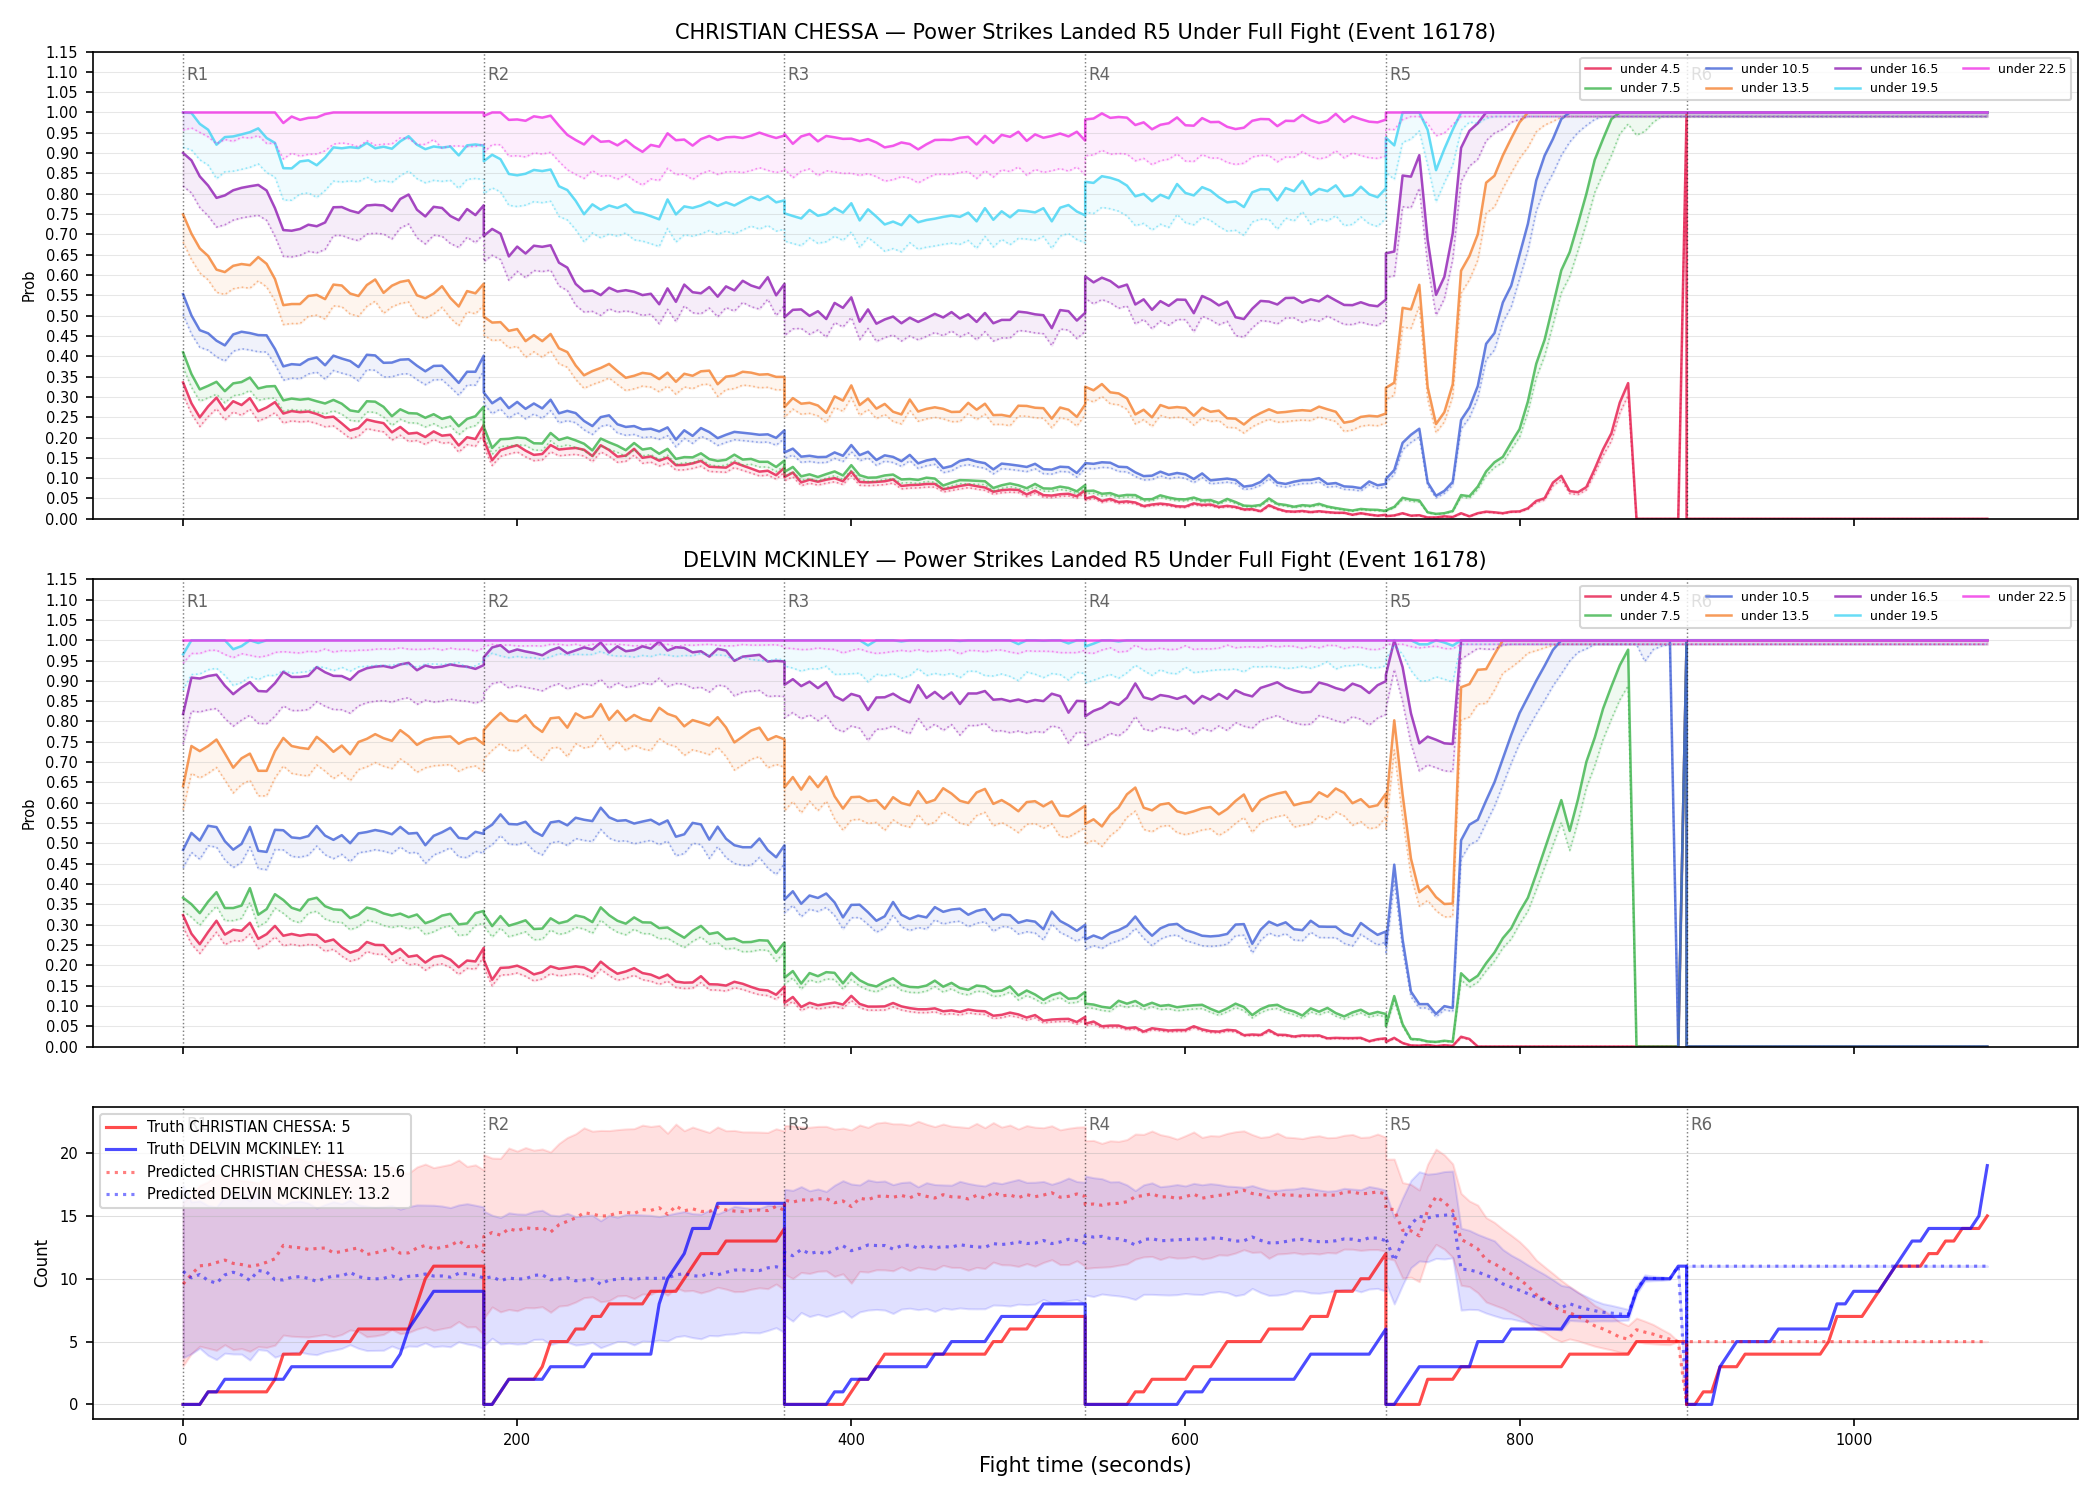Click the x-axis tick label 800

click(1519, 1439)
